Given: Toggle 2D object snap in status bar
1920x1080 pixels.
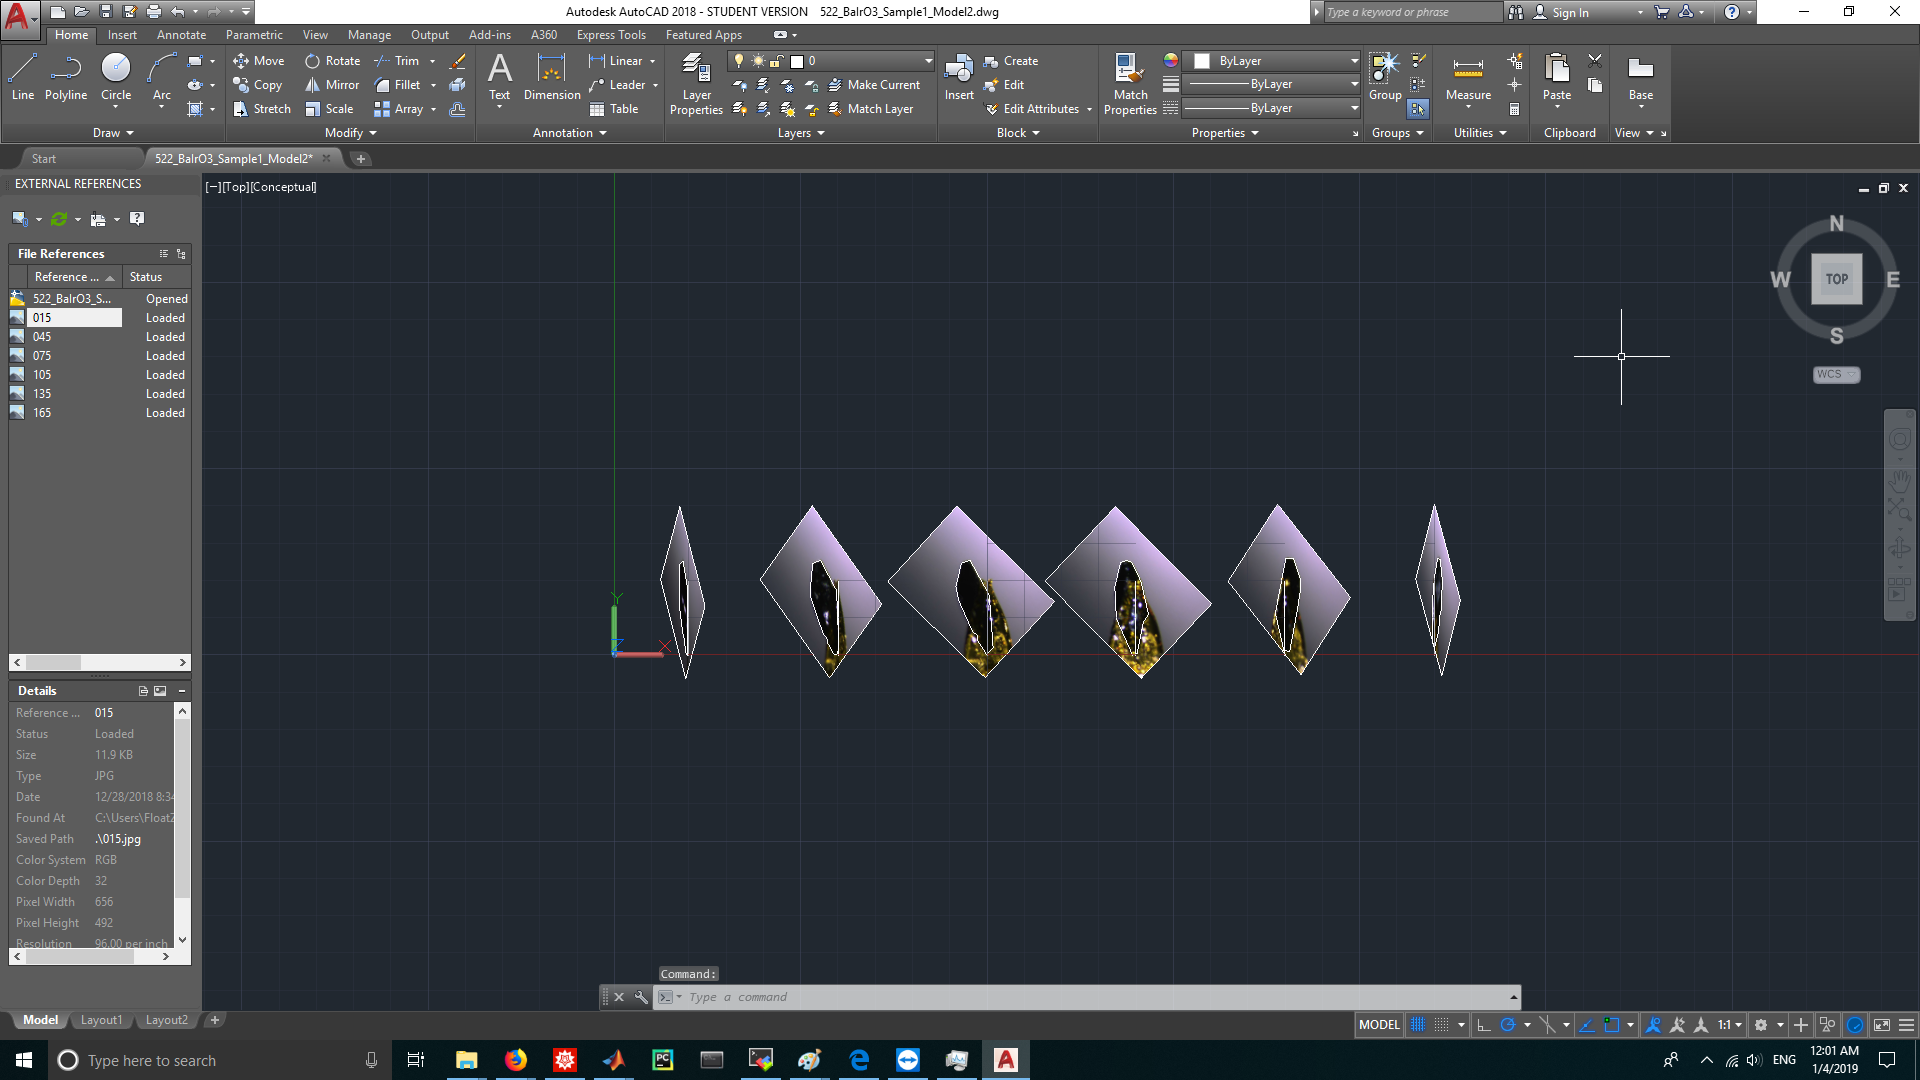Looking at the screenshot, I should (x=1611, y=1025).
